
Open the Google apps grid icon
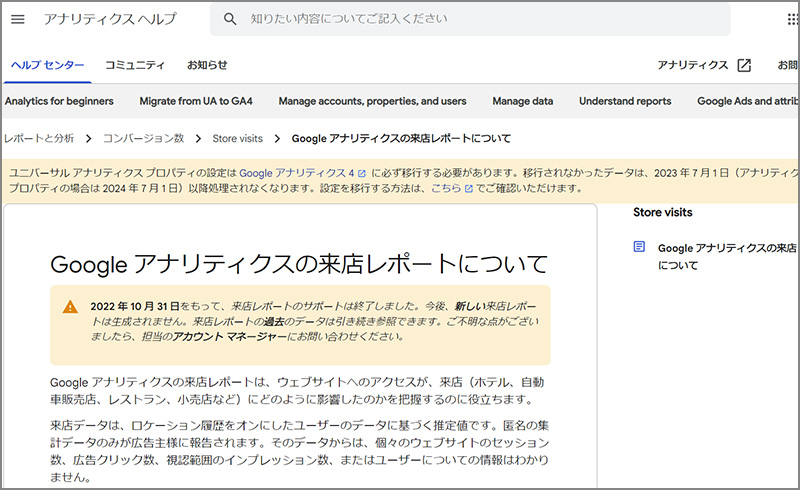pyautogui.click(x=792, y=19)
